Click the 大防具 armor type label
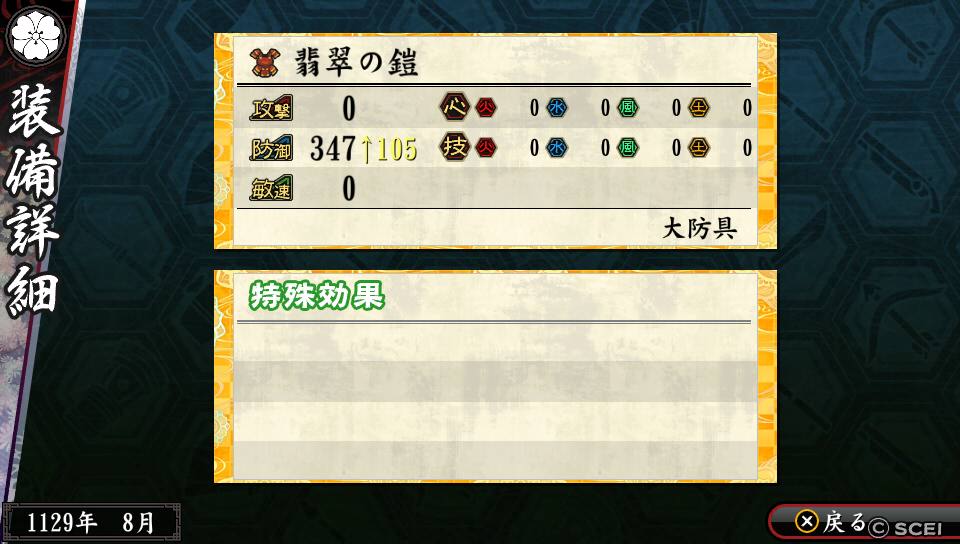 (x=700, y=229)
